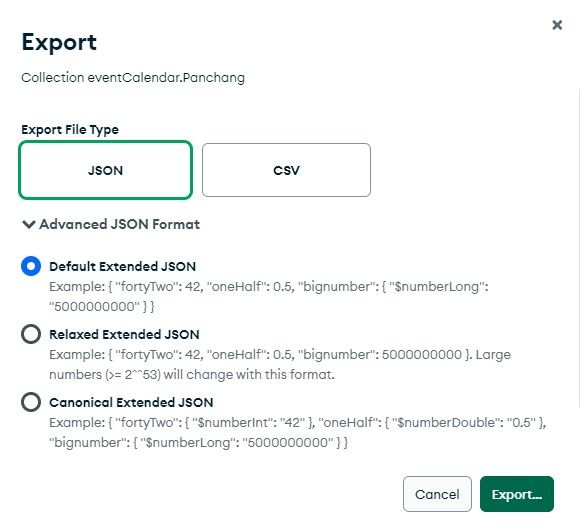Choose CSV export file type
The height and width of the screenshot is (532, 580).
coord(286,170)
